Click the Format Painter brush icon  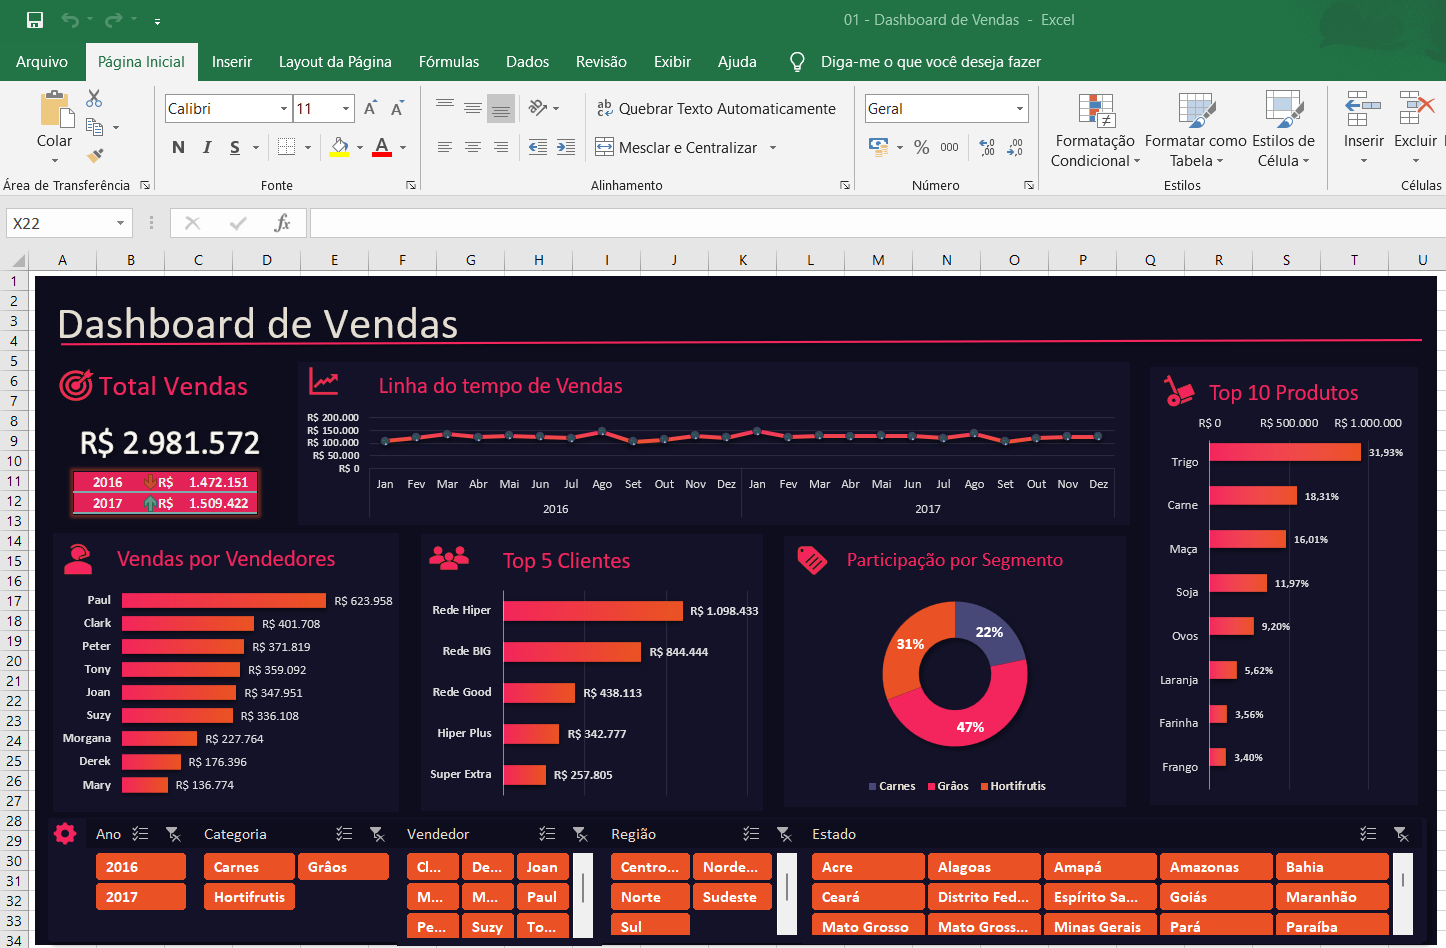point(95,155)
